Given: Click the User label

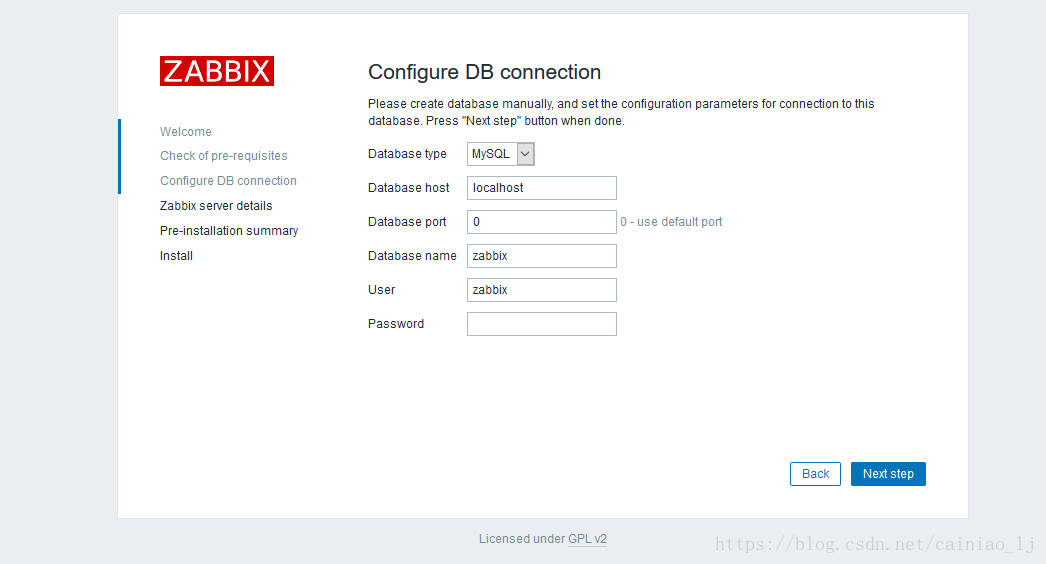Looking at the screenshot, I should point(382,290).
